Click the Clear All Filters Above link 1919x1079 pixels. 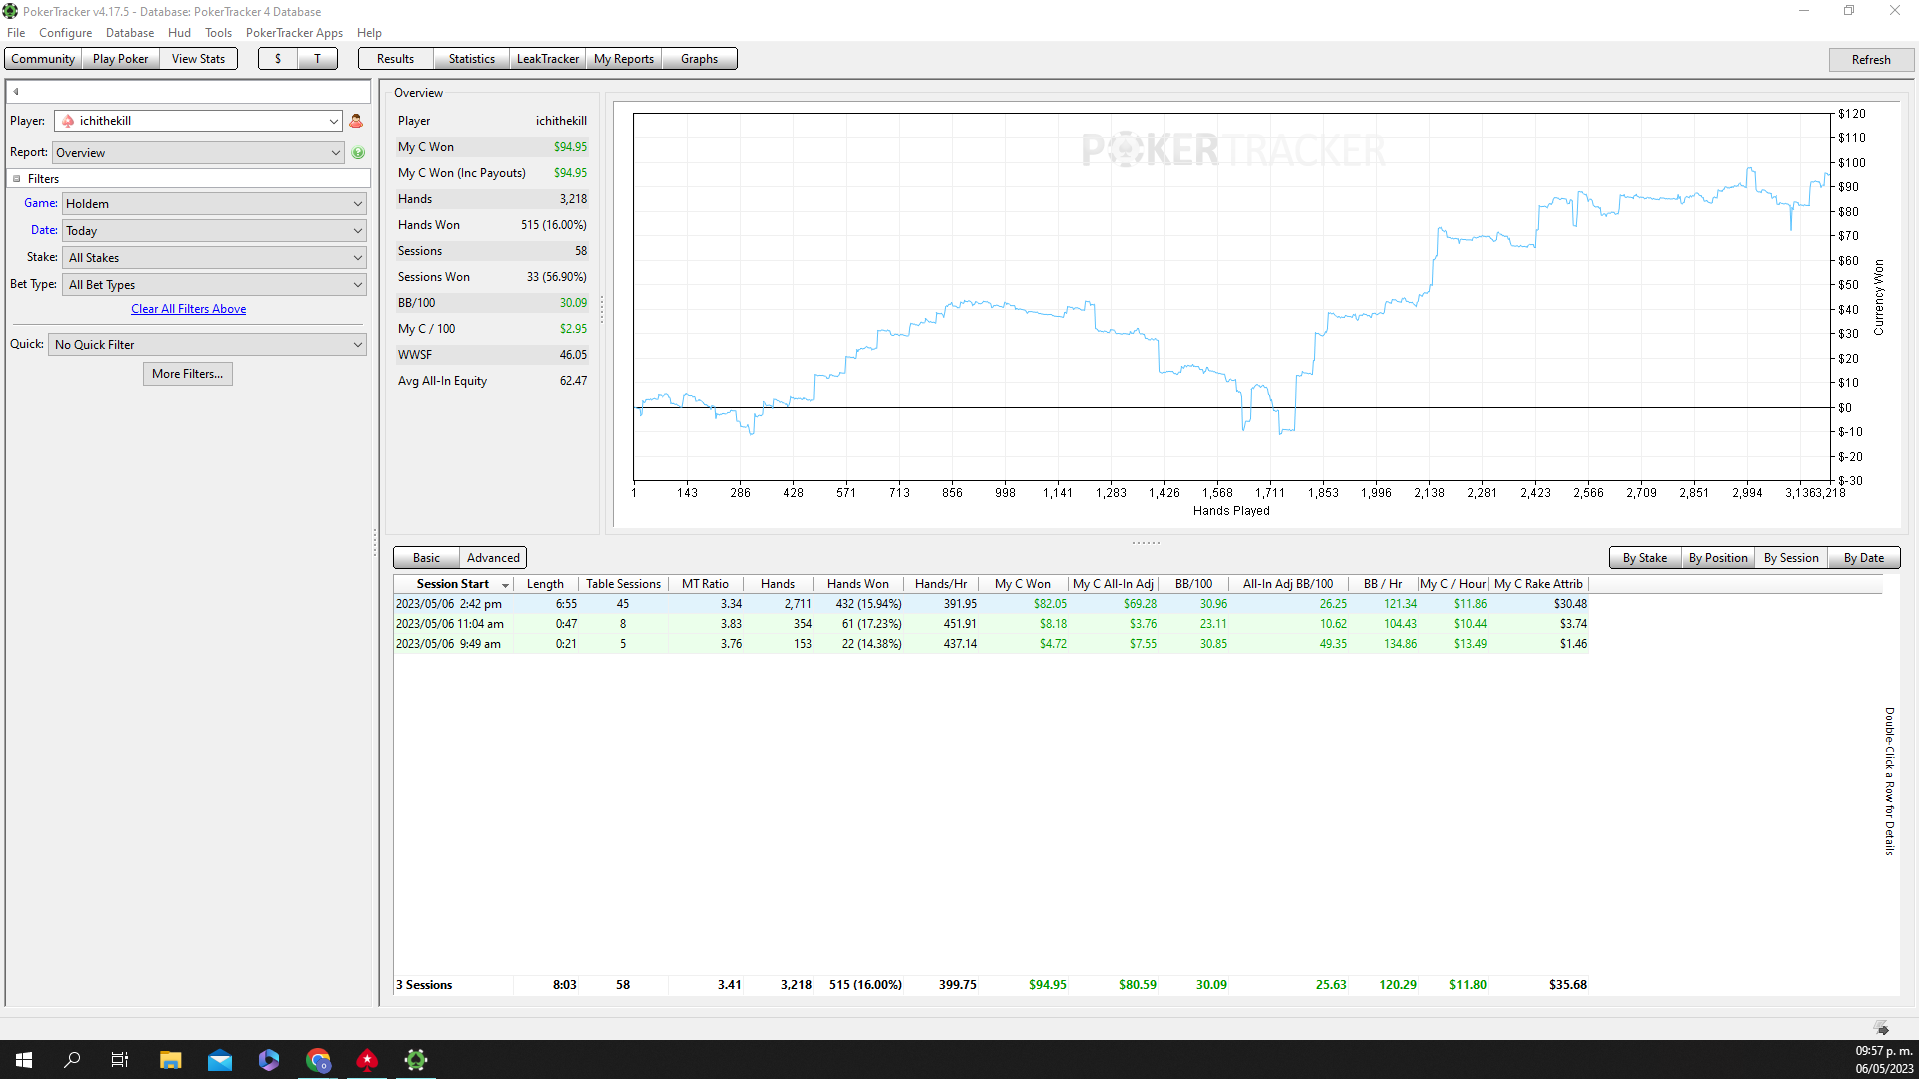tap(188, 309)
